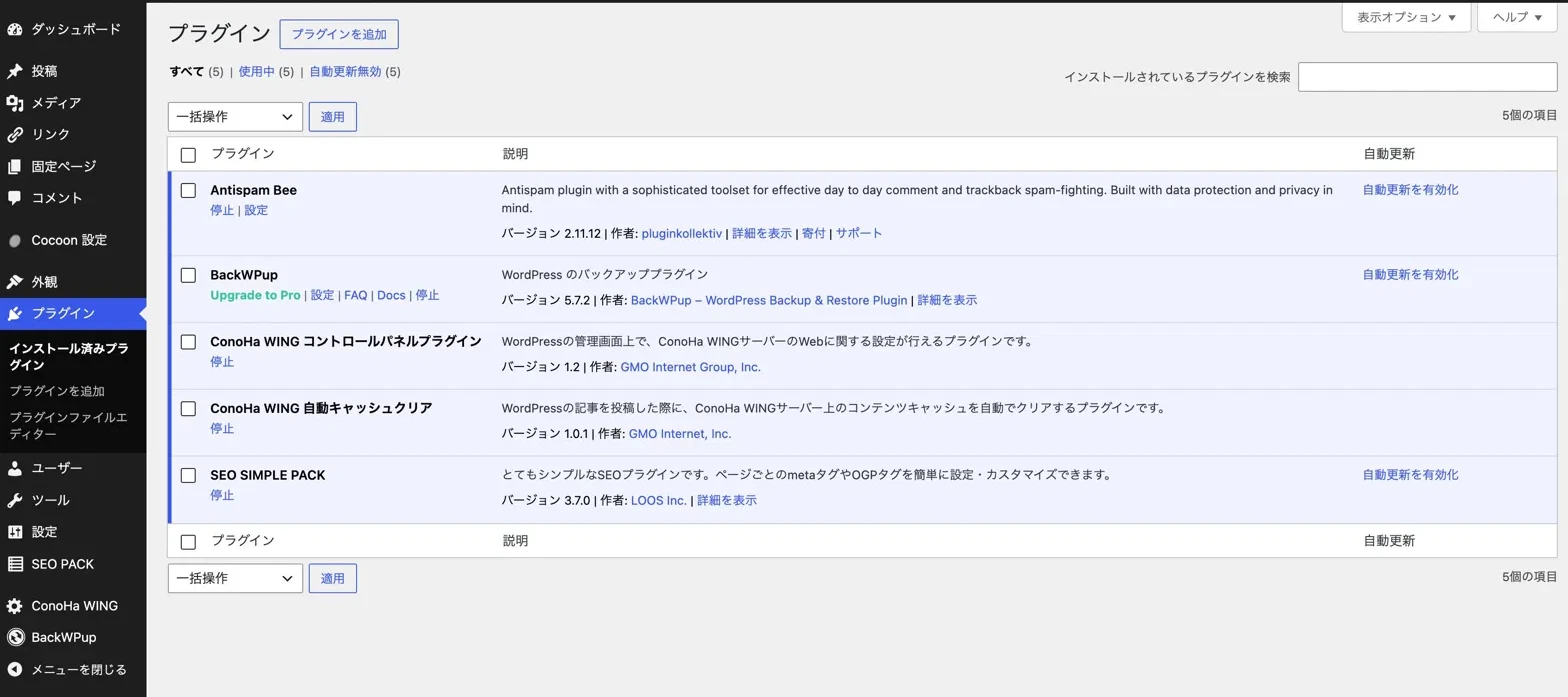
Task: Focus the installed plugins search field
Action: click(x=1427, y=77)
